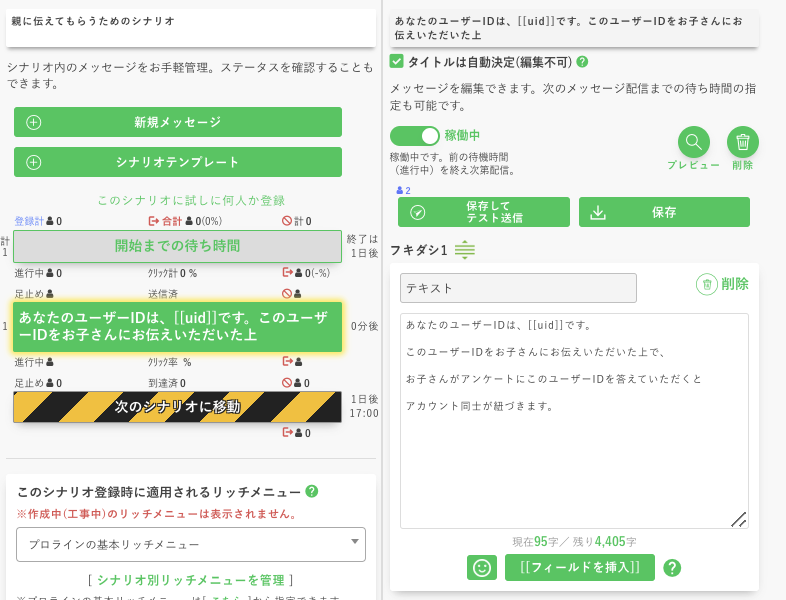Click the 新規メッセージ button
Viewport: 786px width, 600px height.
click(x=178, y=122)
